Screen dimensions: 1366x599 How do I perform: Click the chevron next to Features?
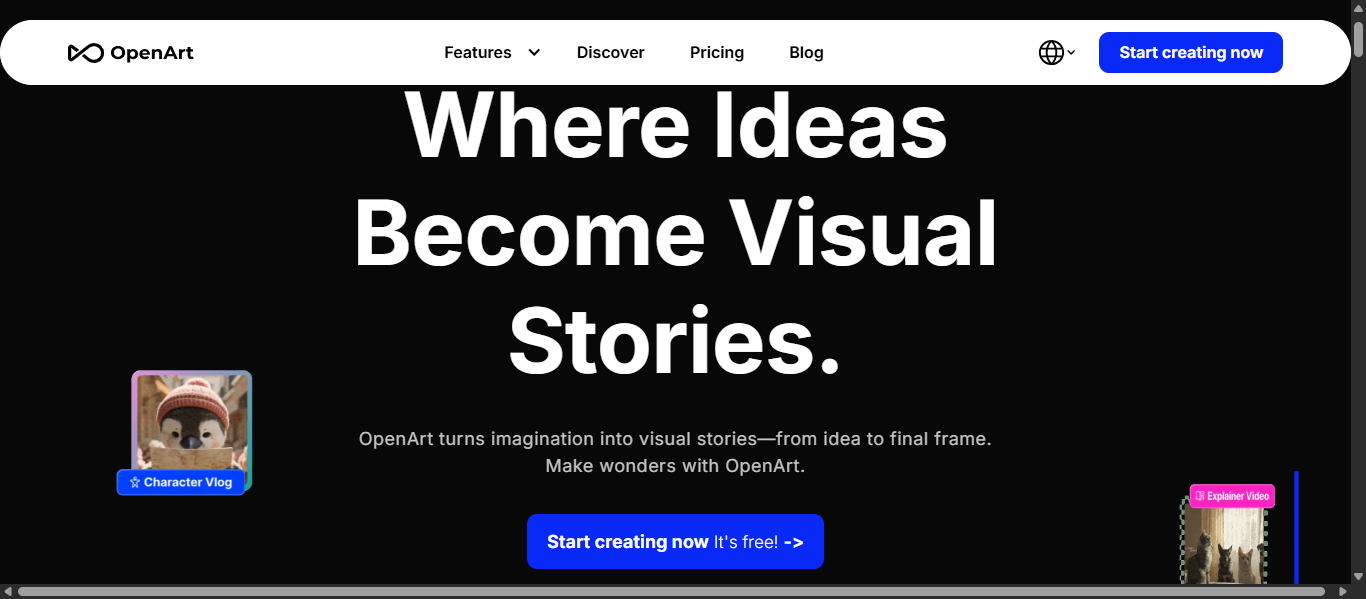coord(533,52)
